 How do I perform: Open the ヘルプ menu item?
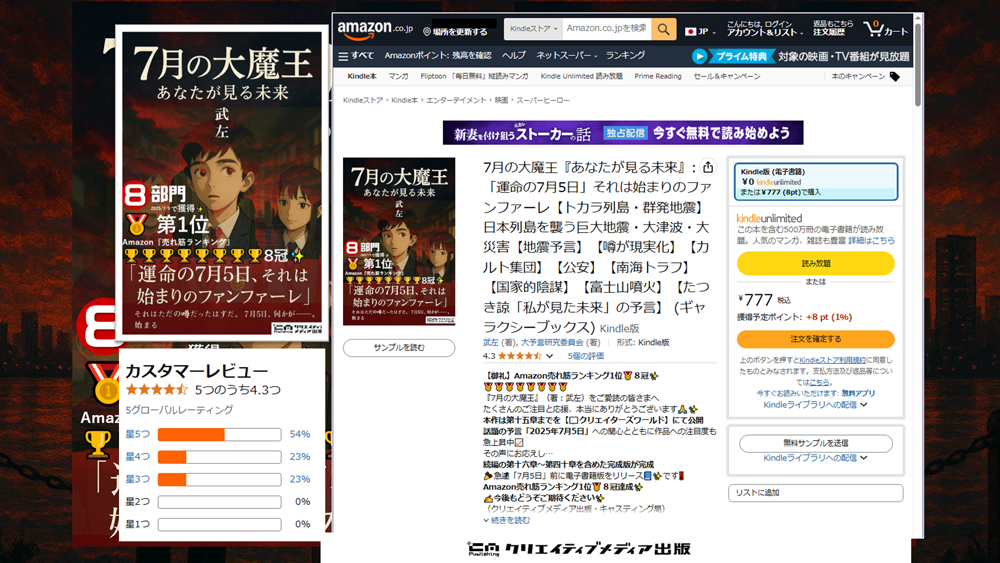click(x=513, y=55)
